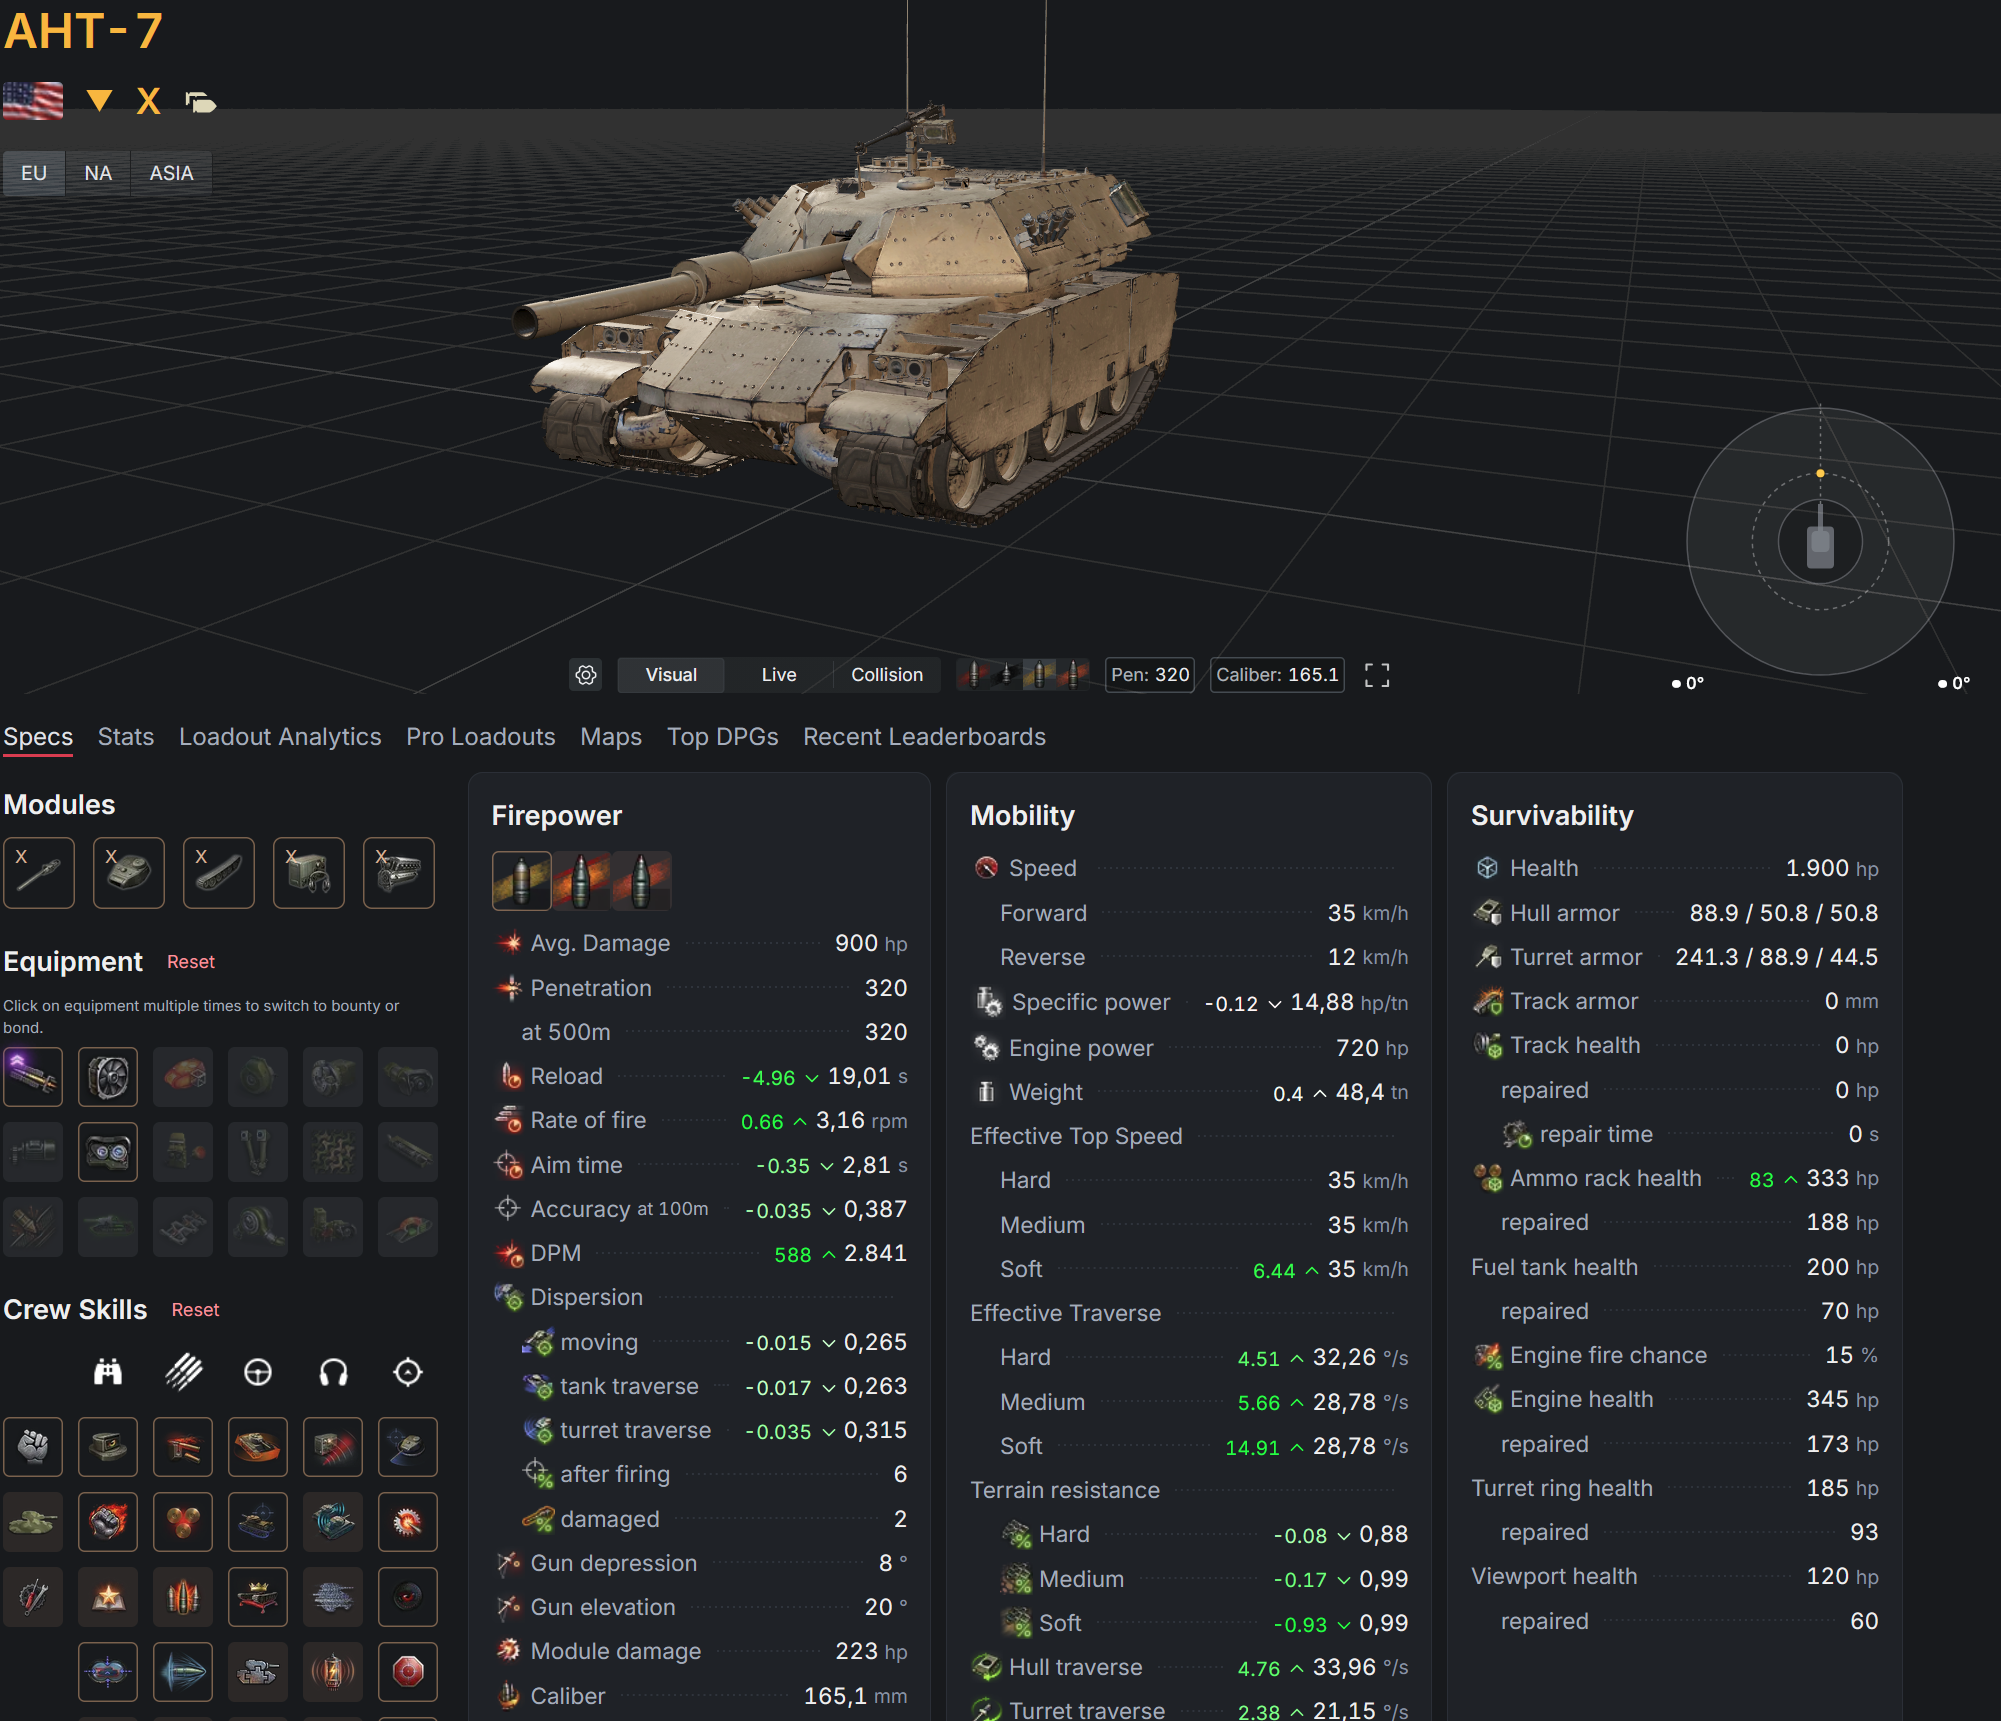The width and height of the screenshot is (2001, 1721).
Task: Switch viewer to Visual mode
Action: 671,675
